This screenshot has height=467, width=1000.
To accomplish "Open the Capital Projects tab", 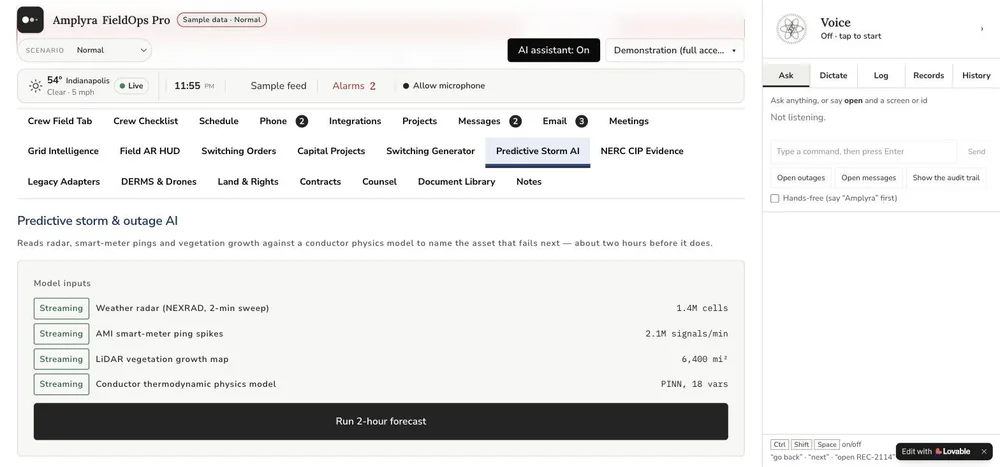I will click(x=331, y=151).
